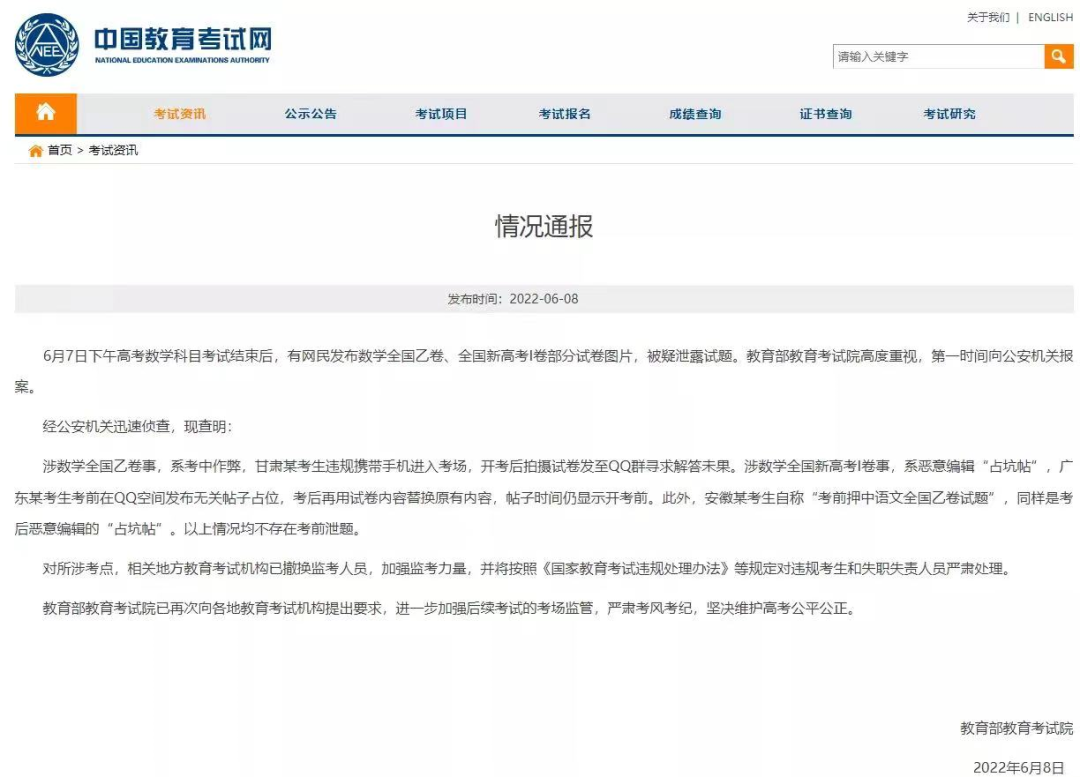Image resolution: width=1080 pixels, height=777 pixels.
Task: Focus the 请输入关键字 search field
Action: [938, 56]
